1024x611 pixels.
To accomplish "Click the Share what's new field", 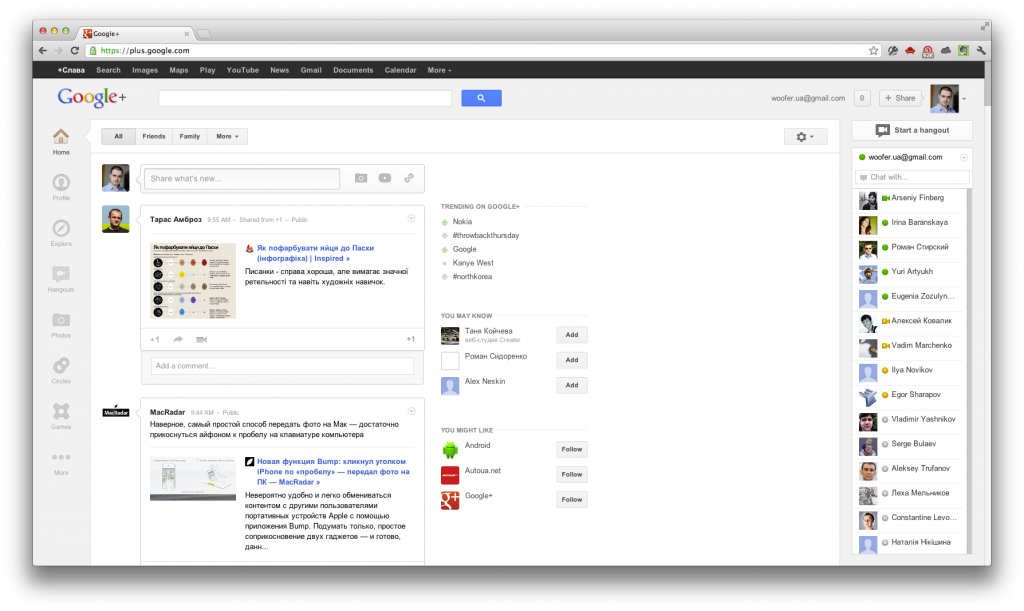I will tap(242, 178).
